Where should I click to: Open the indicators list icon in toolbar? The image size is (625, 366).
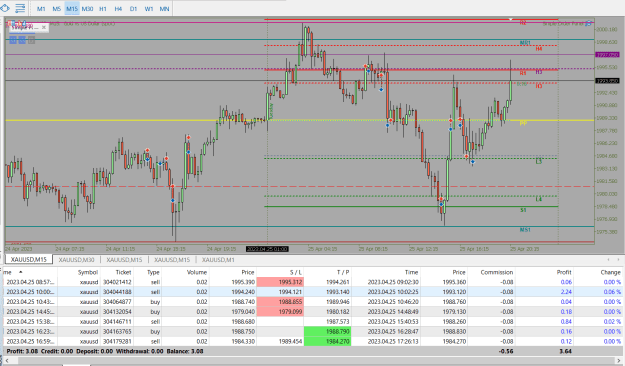pos(20,8)
